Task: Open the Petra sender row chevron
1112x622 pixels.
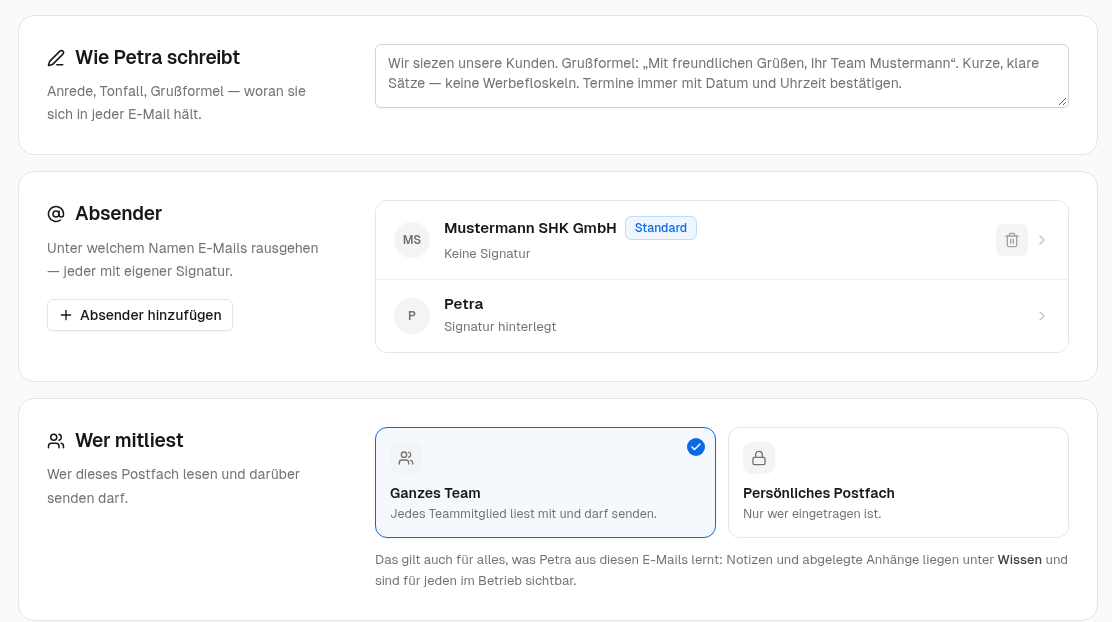Action: 1042,316
